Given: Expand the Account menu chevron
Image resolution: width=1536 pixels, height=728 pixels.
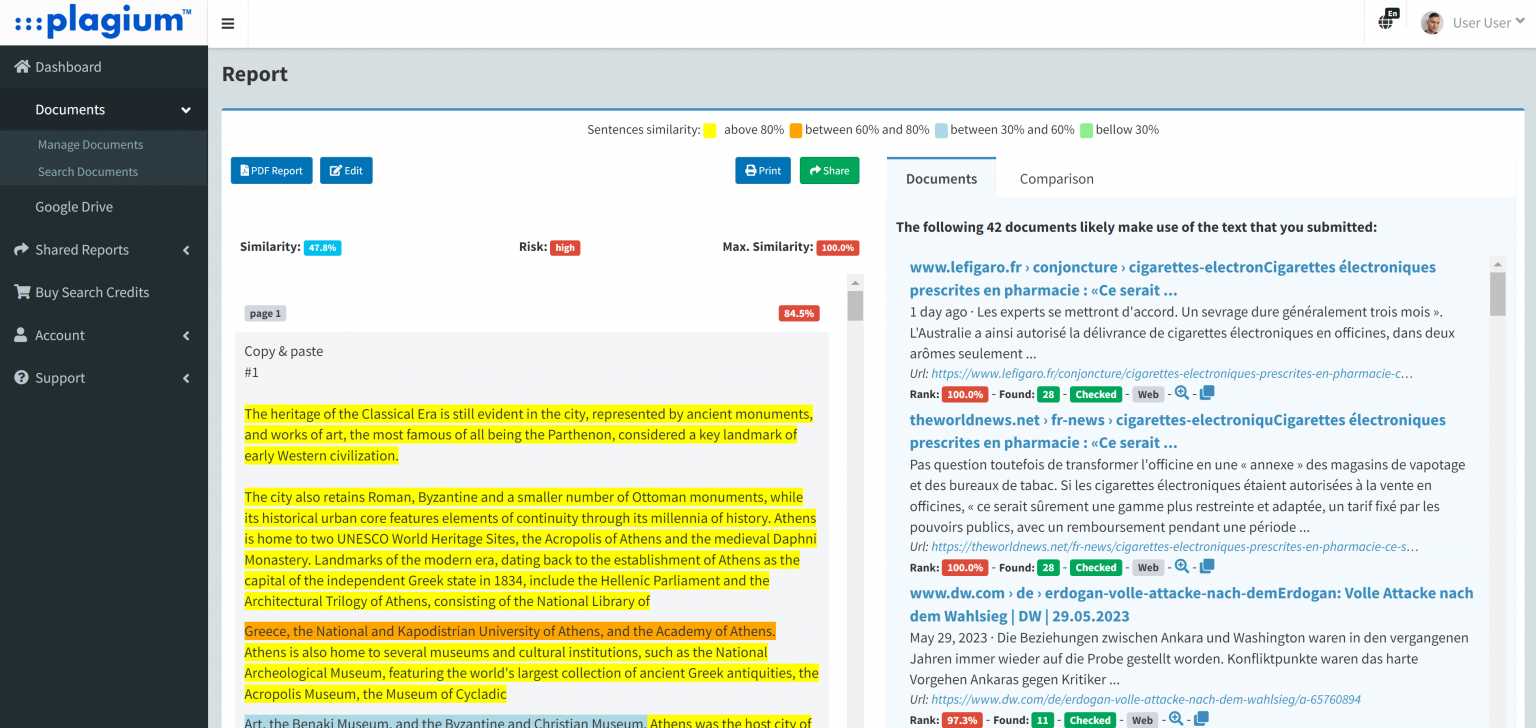Looking at the screenshot, I should [185, 335].
